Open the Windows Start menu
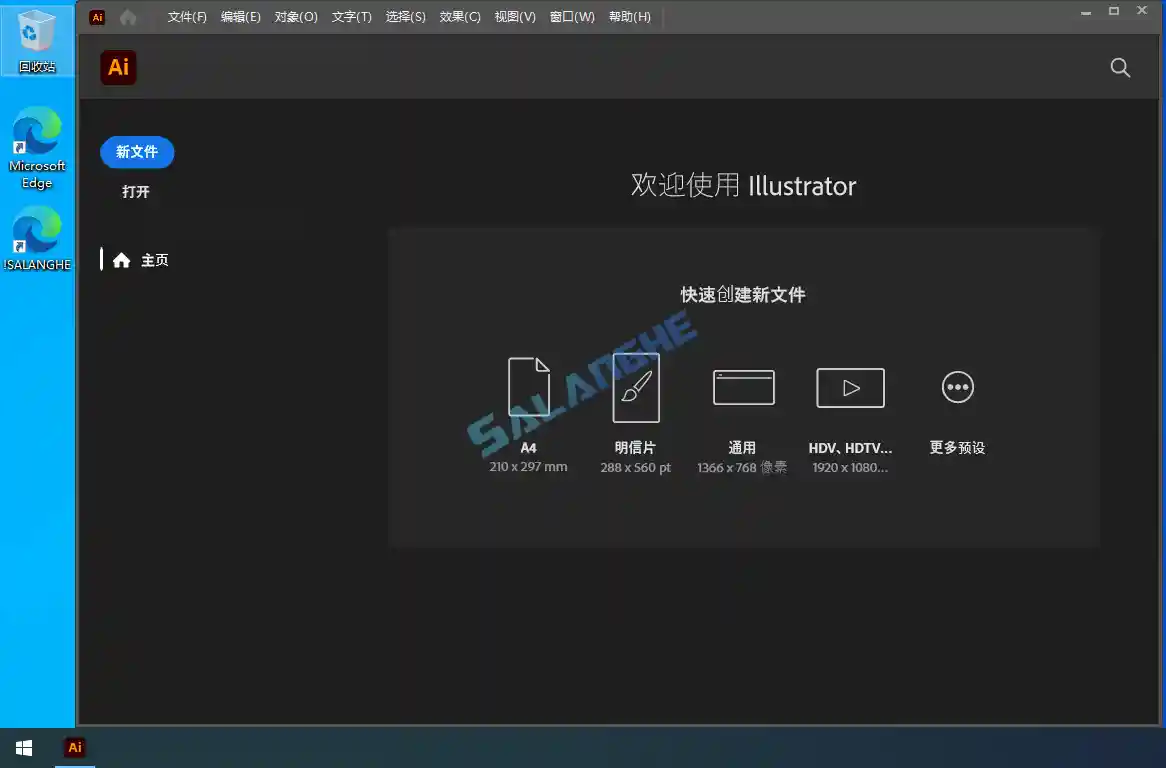The image size is (1166, 768). click(x=23, y=747)
